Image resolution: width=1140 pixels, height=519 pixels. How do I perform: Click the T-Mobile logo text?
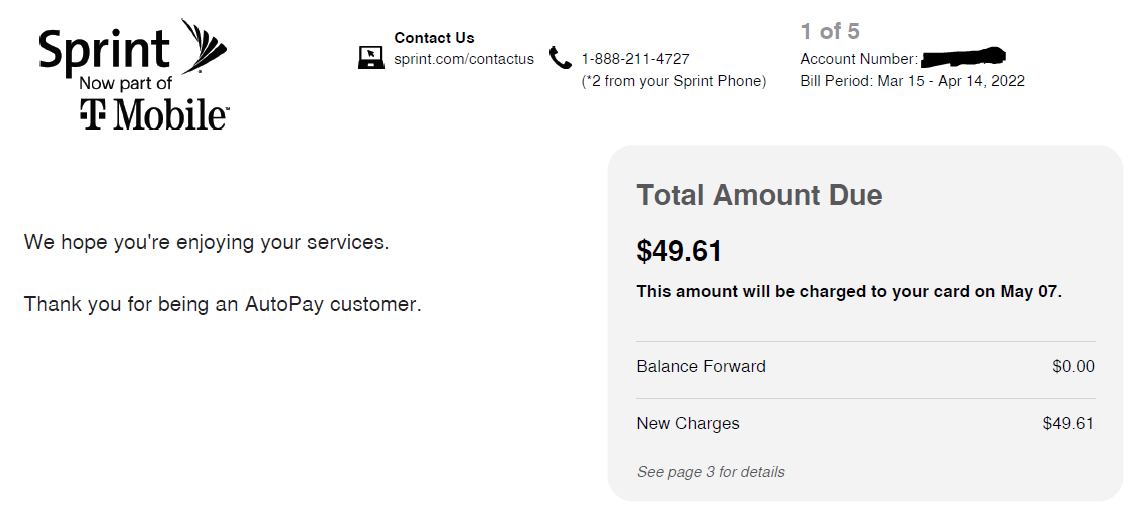pos(154,114)
